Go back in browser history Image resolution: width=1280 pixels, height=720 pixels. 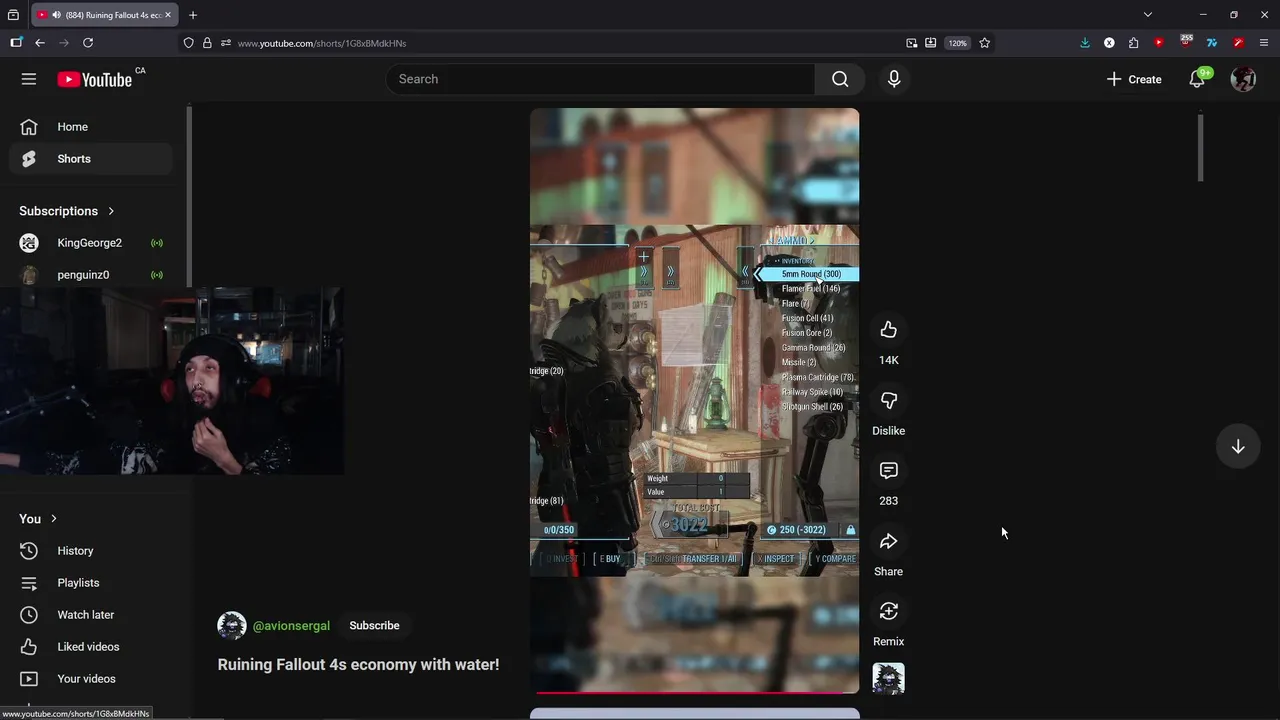pos(40,43)
